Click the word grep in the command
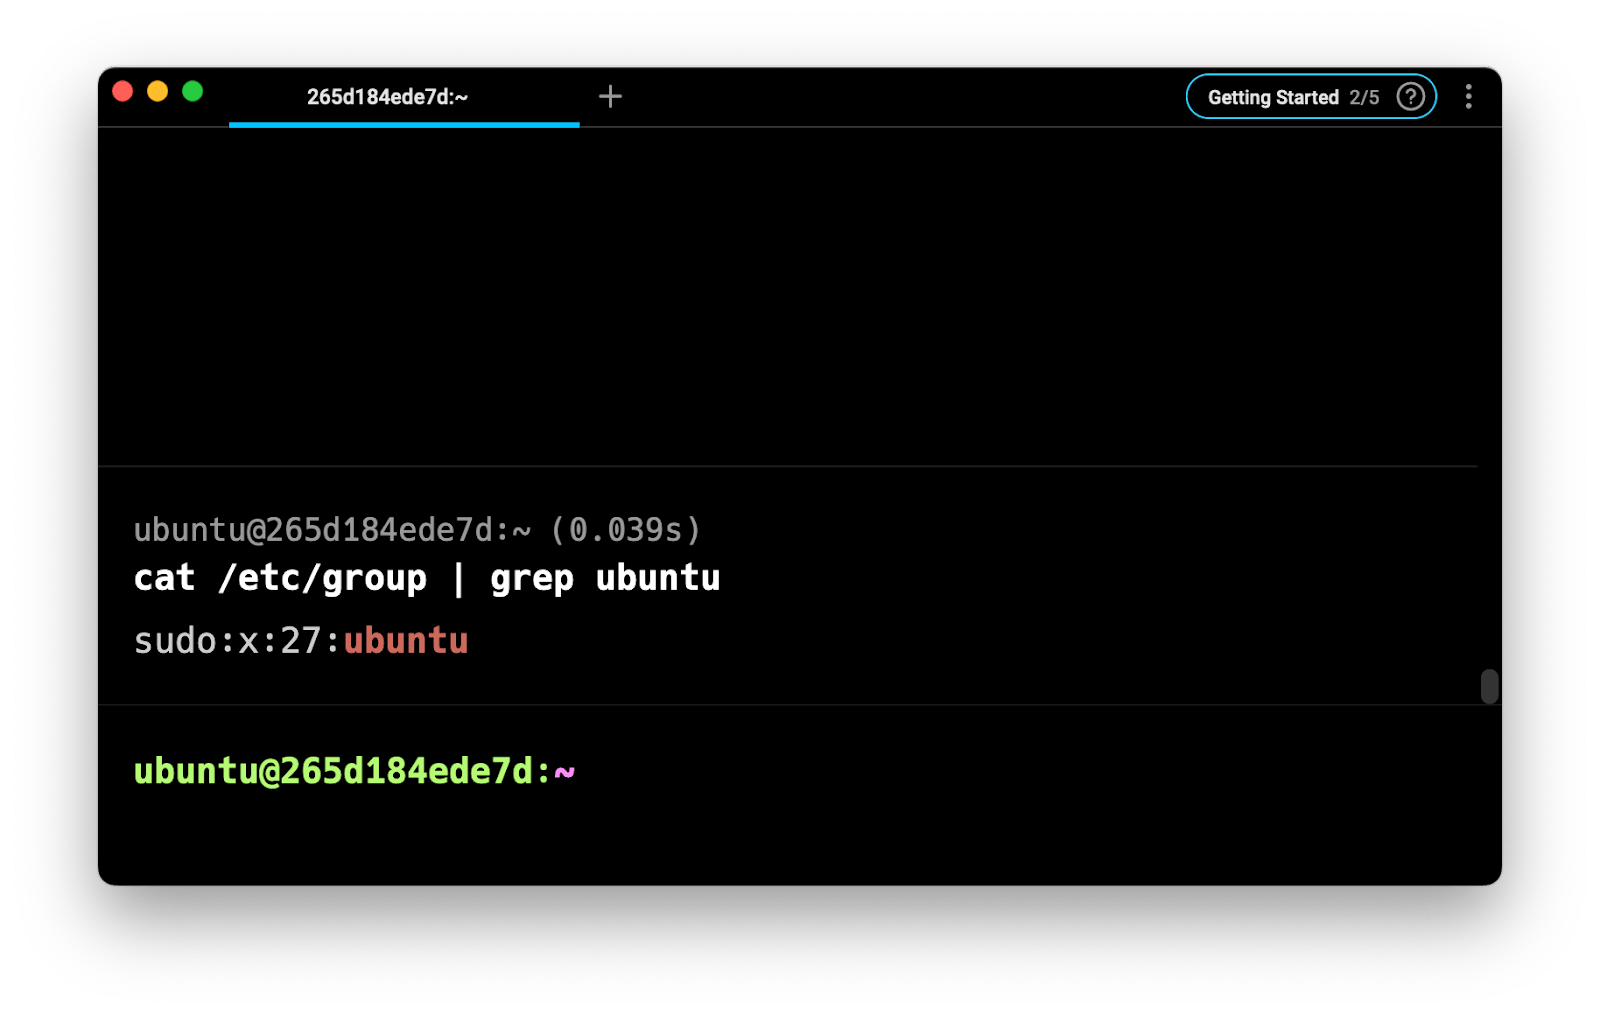This screenshot has width=1600, height=1015. click(x=531, y=578)
